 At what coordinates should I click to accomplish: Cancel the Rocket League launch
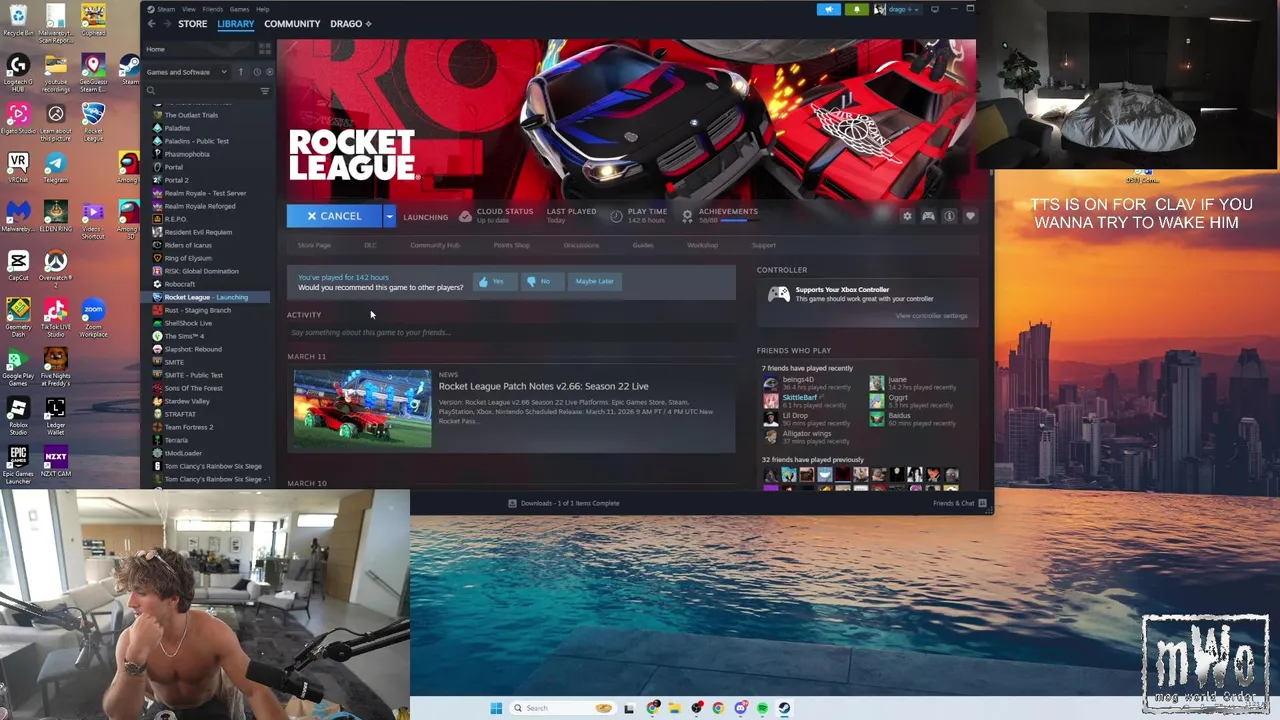(334, 216)
